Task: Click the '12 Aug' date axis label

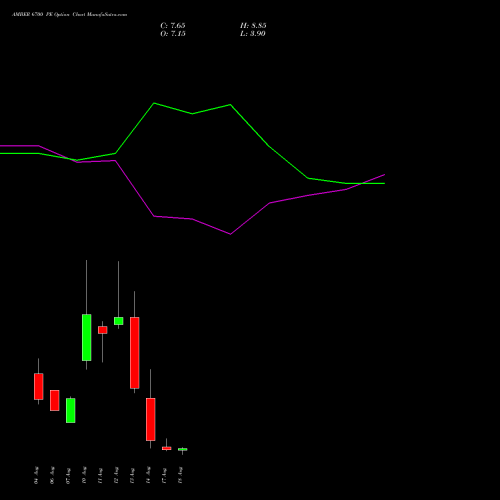Action: (x=116, y=475)
